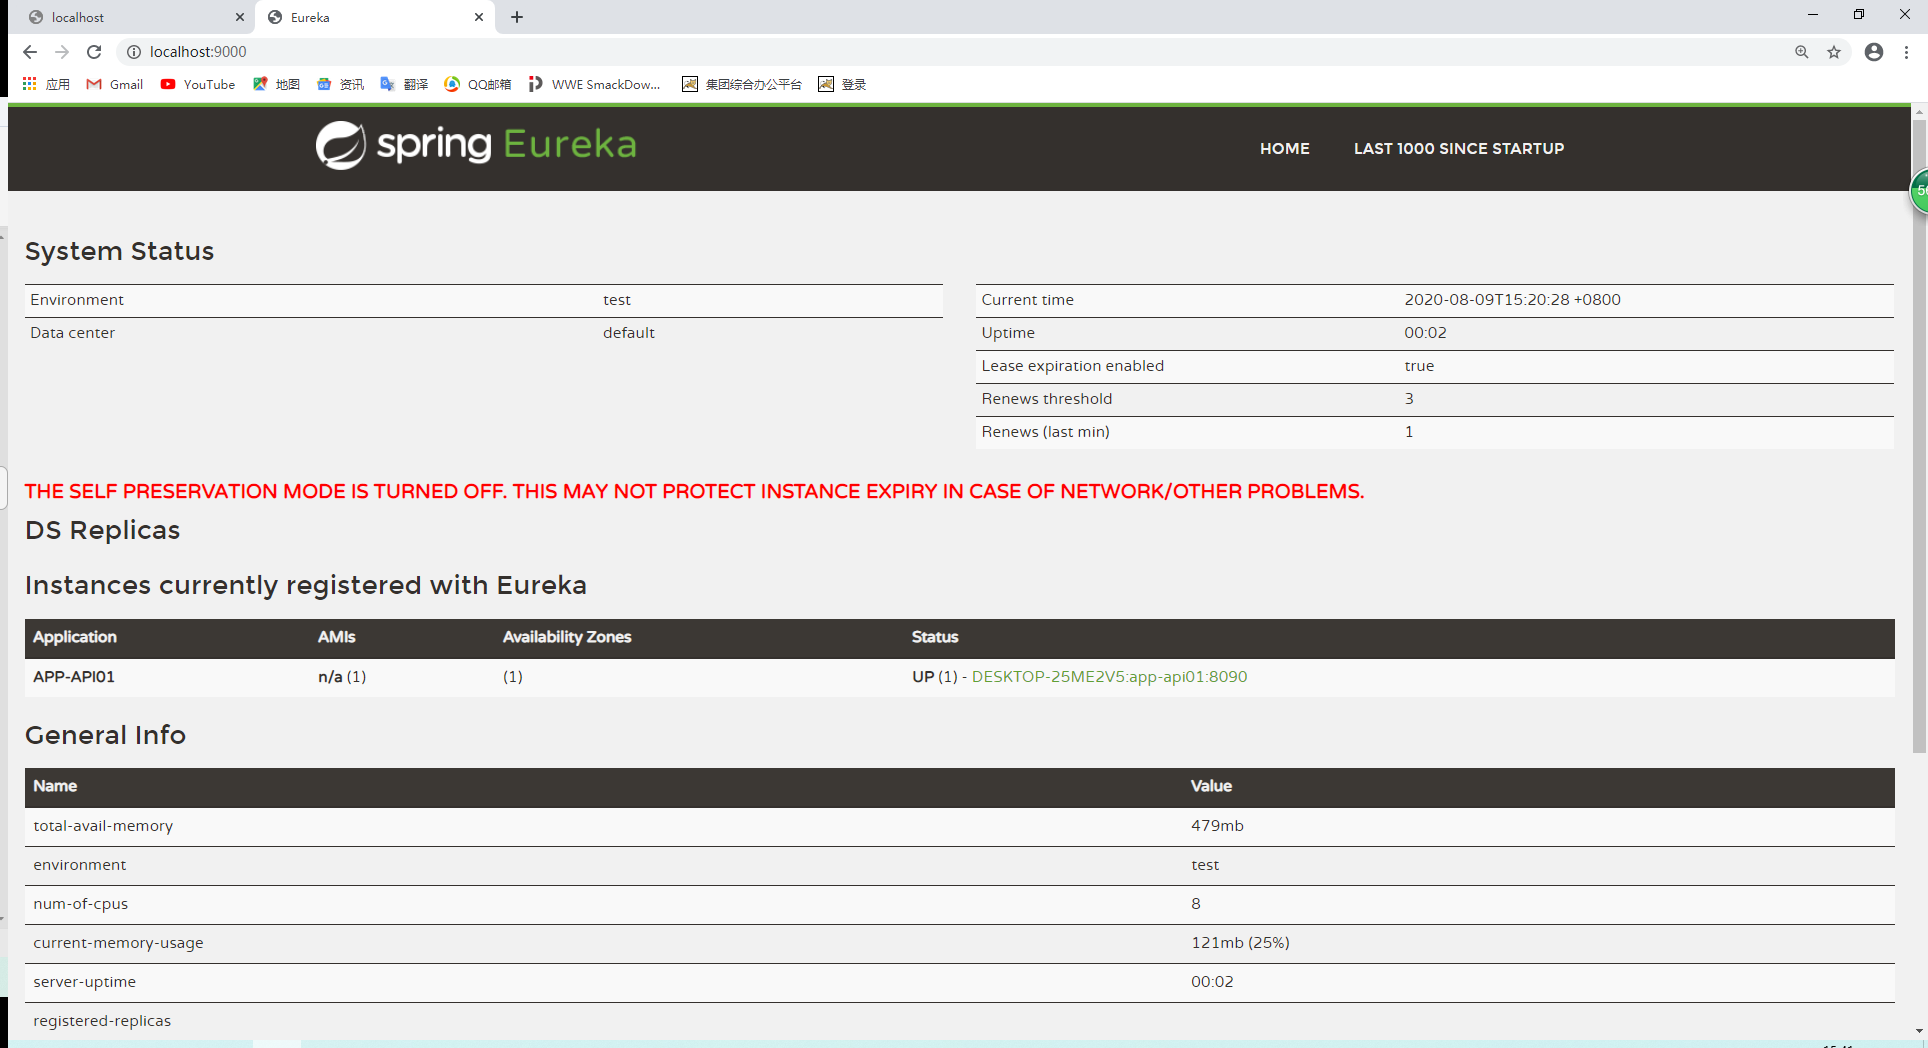This screenshot has width=1928, height=1048.
Task: Click the Lease expiration enabled label
Action: pyautogui.click(x=1073, y=366)
